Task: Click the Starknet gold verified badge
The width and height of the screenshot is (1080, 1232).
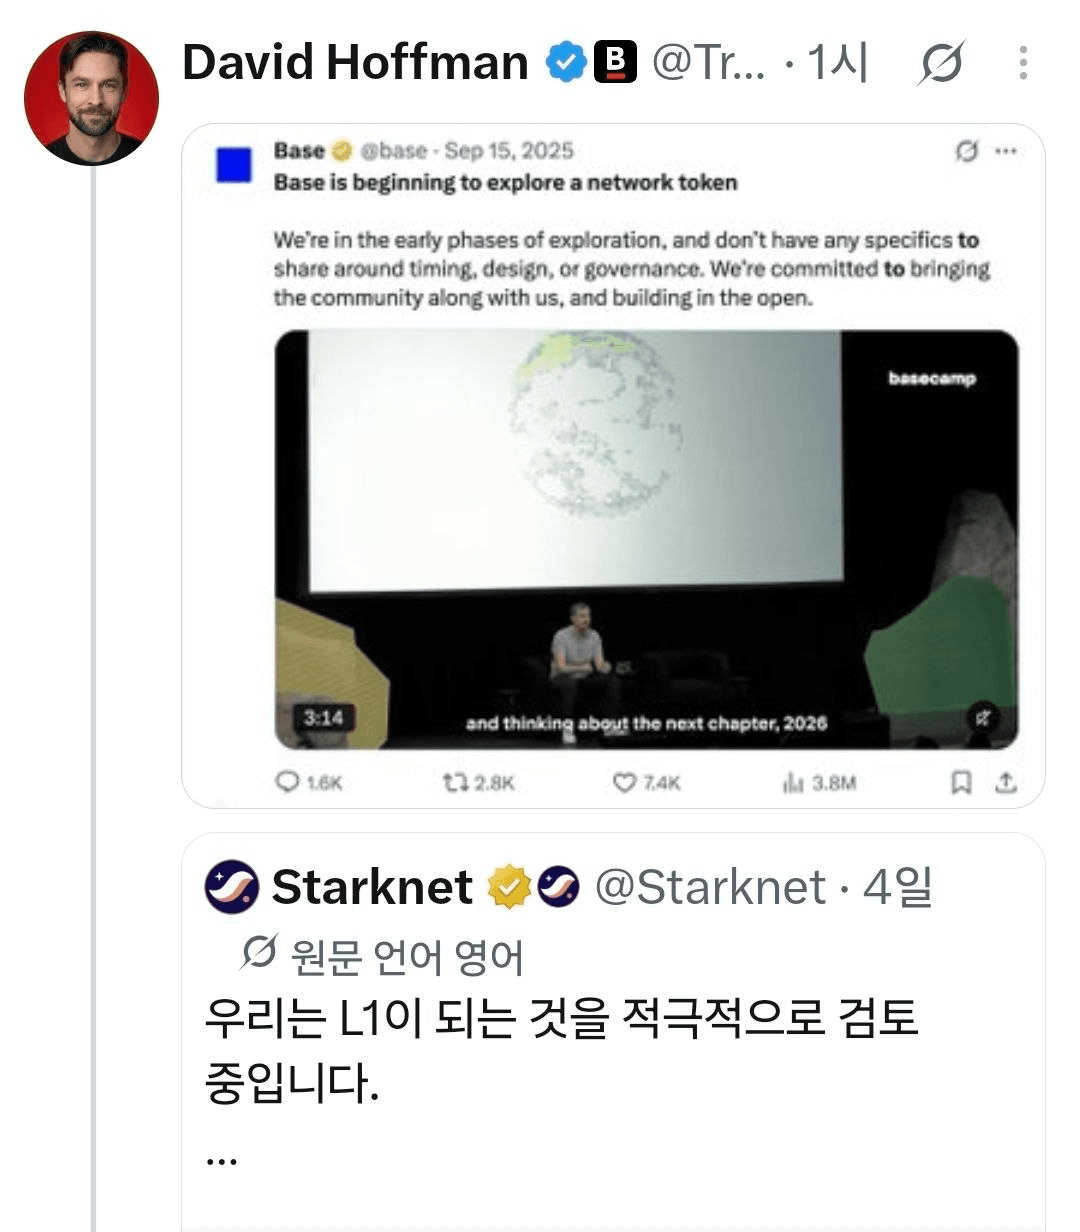Action: 508,887
